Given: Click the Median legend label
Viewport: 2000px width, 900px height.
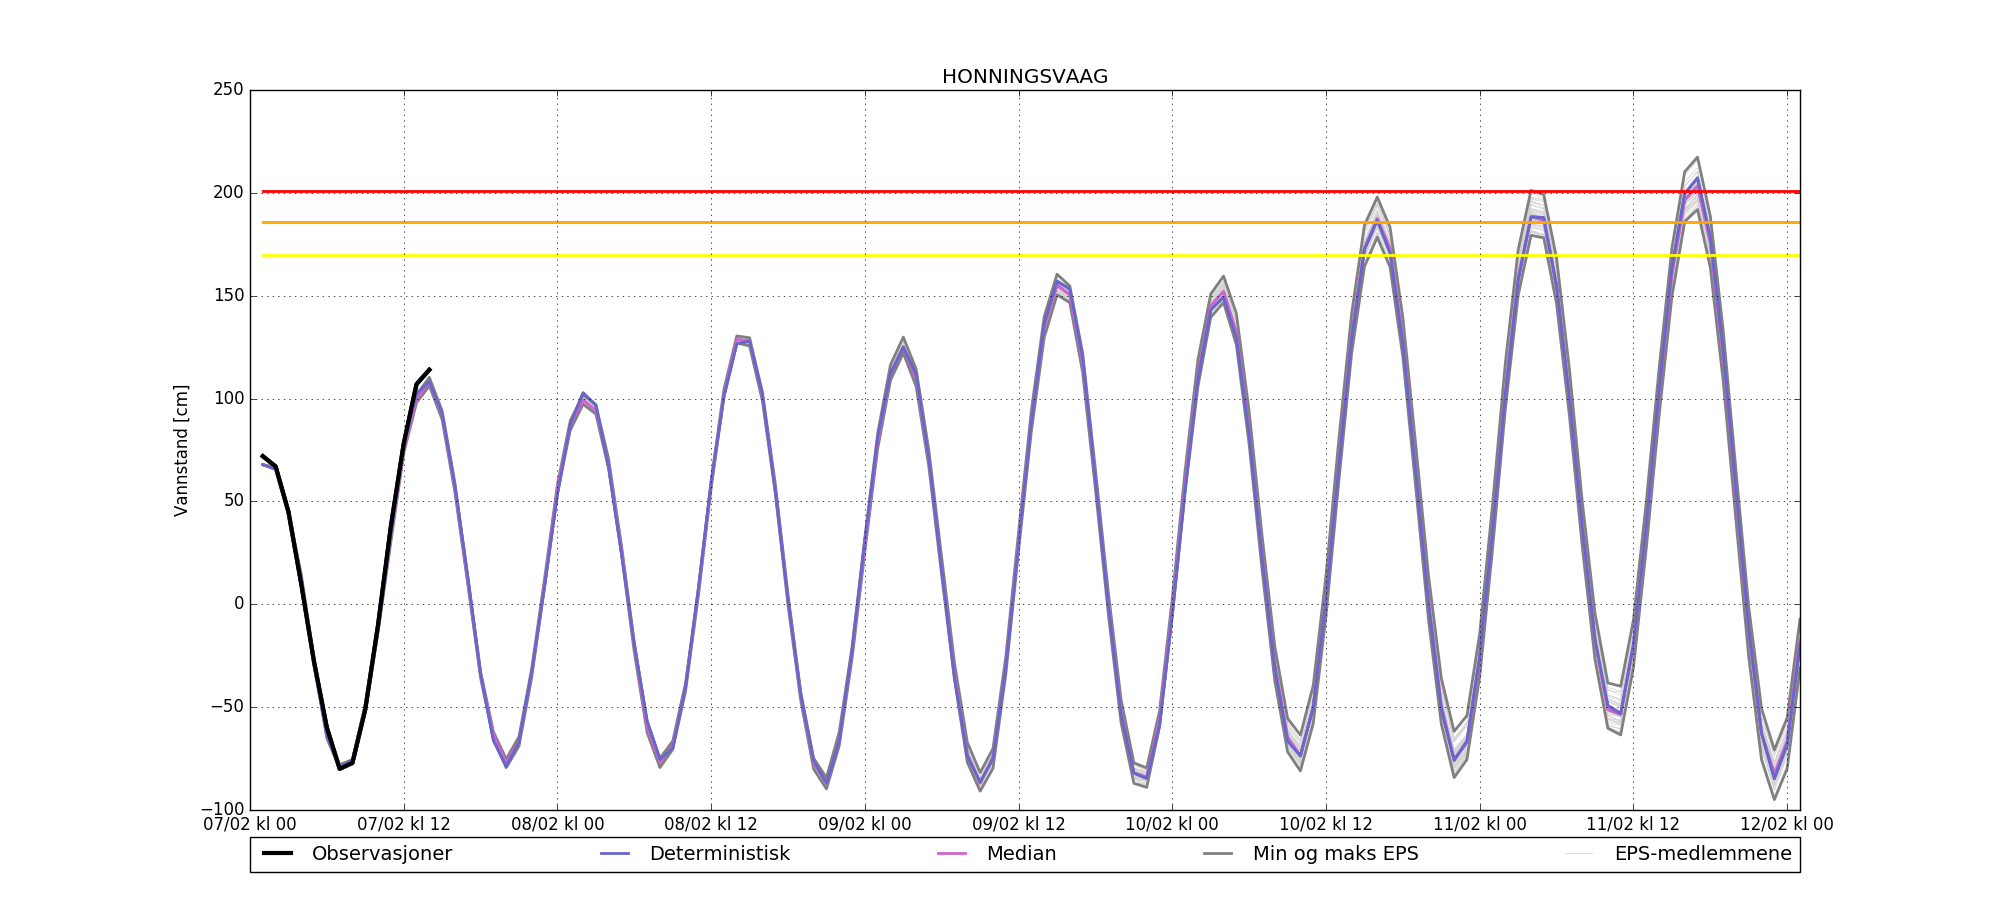Looking at the screenshot, I should (x=1021, y=854).
